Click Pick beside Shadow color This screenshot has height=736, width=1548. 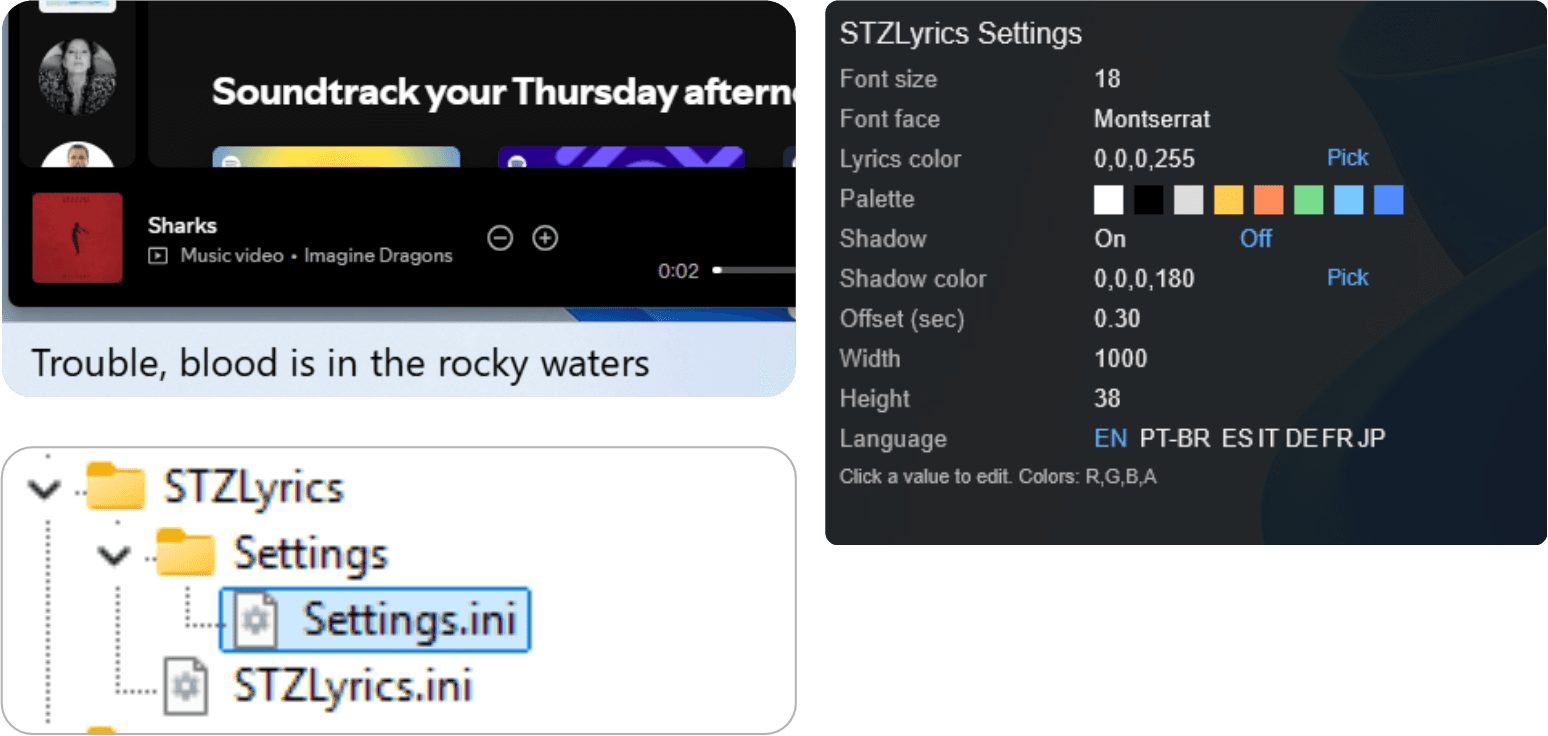pyautogui.click(x=1347, y=278)
